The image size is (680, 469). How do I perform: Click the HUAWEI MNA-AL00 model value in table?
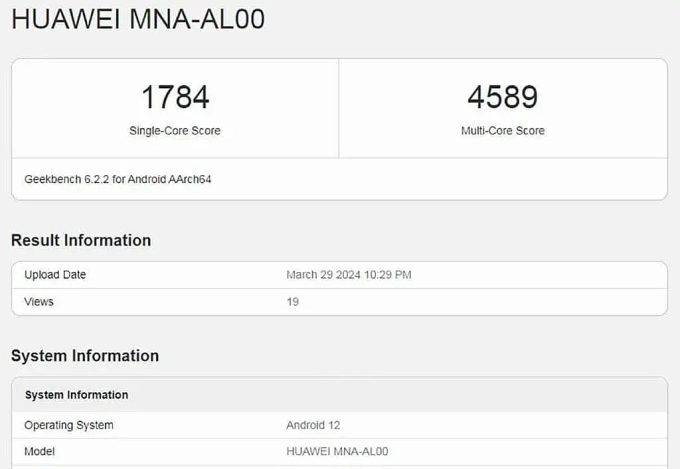(x=337, y=451)
